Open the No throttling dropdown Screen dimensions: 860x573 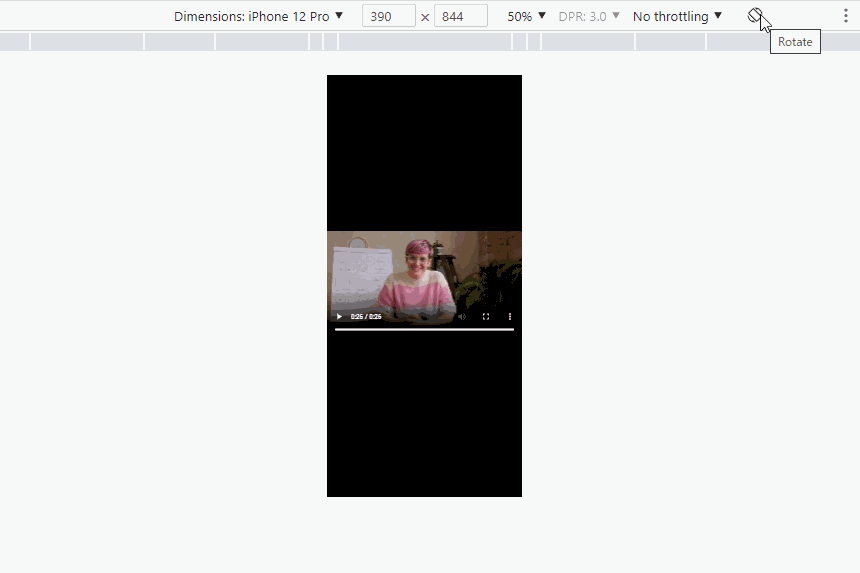pos(677,16)
